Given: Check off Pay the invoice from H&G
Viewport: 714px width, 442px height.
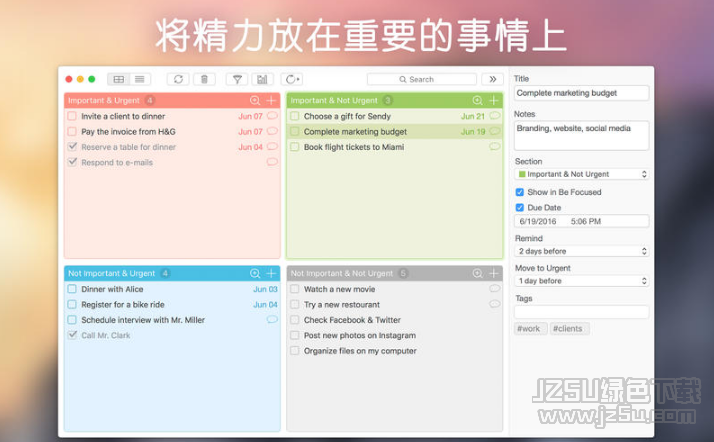Looking at the screenshot, I should click(x=72, y=132).
